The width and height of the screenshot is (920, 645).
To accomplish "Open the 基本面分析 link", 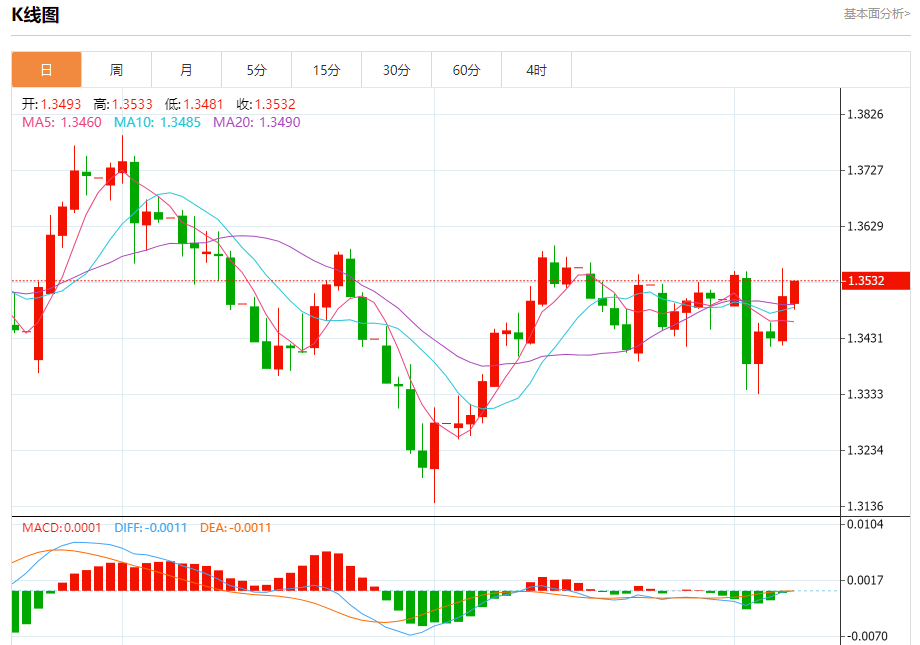I will 876,14.
